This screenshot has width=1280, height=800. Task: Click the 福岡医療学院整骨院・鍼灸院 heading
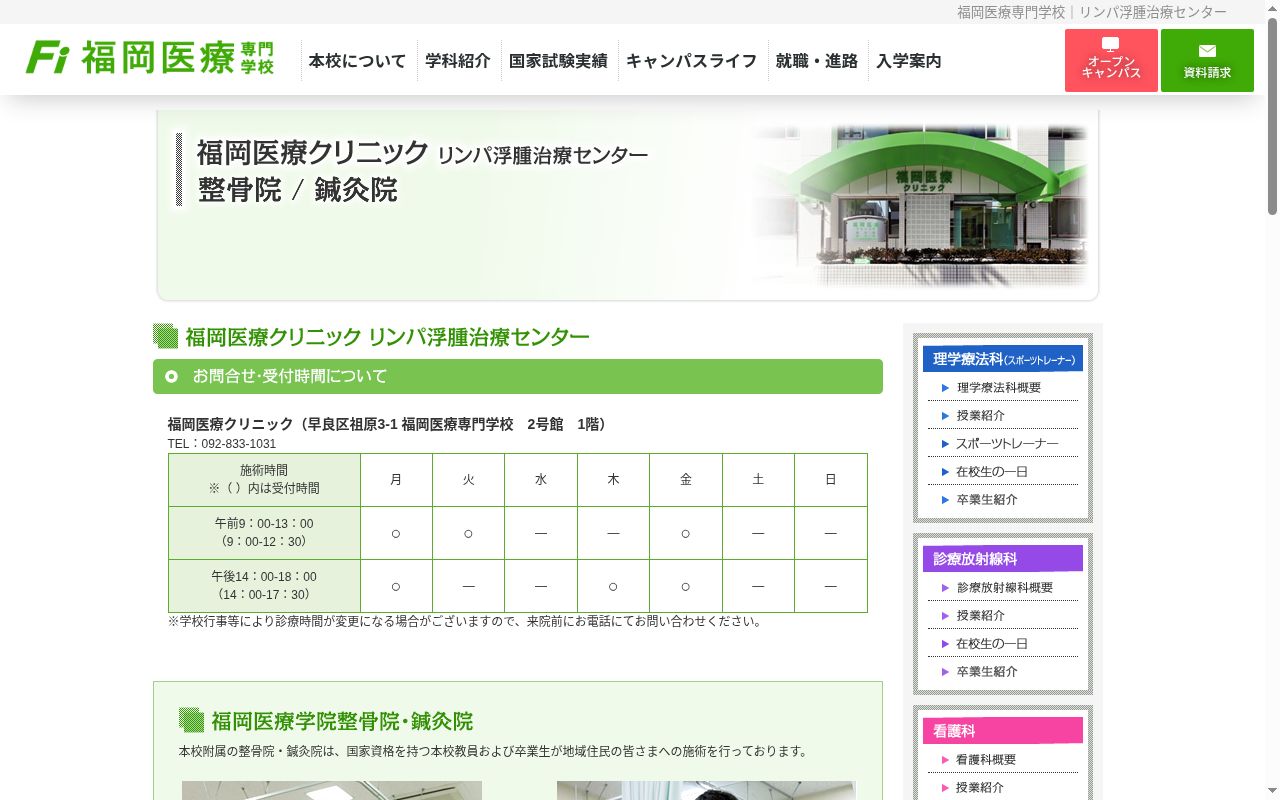coord(342,721)
